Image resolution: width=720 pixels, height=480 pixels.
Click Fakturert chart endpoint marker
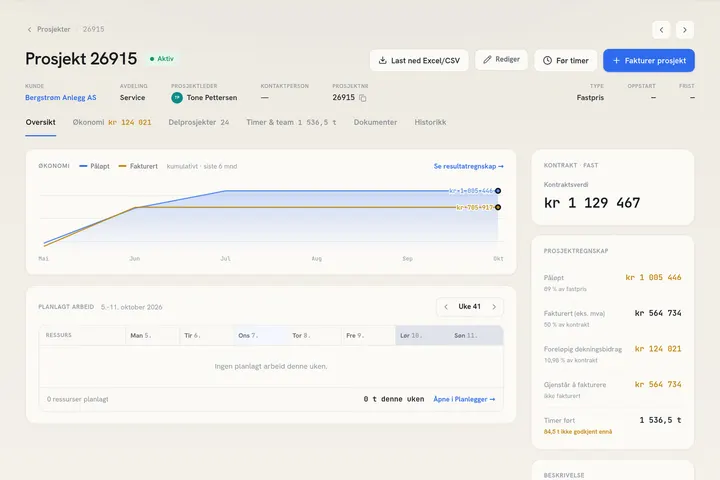[498, 207]
